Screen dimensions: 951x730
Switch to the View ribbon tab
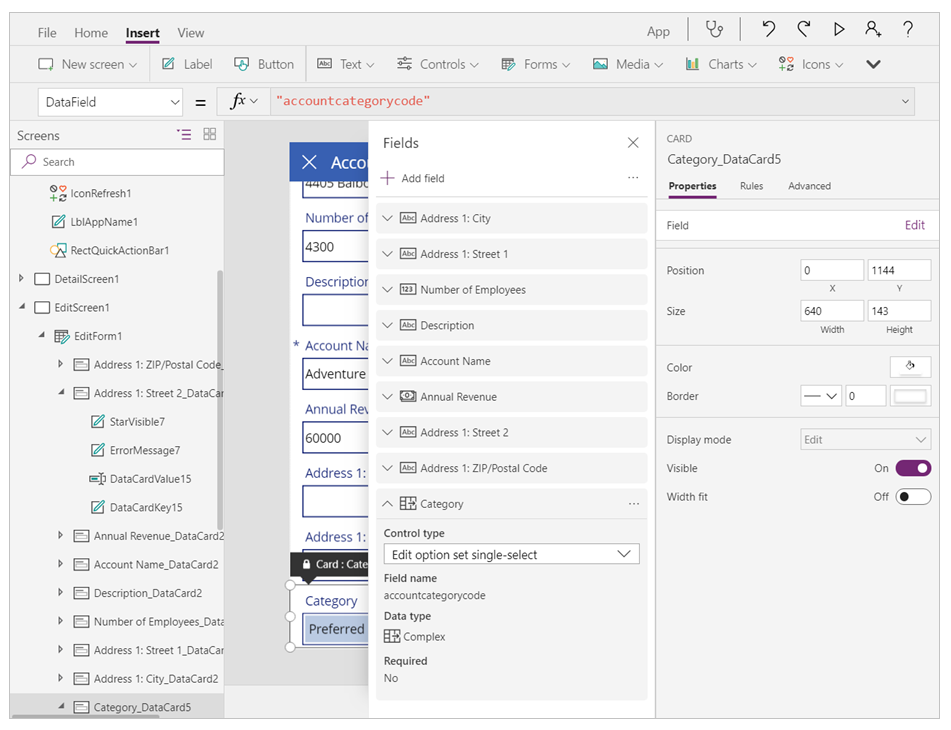[x=190, y=33]
